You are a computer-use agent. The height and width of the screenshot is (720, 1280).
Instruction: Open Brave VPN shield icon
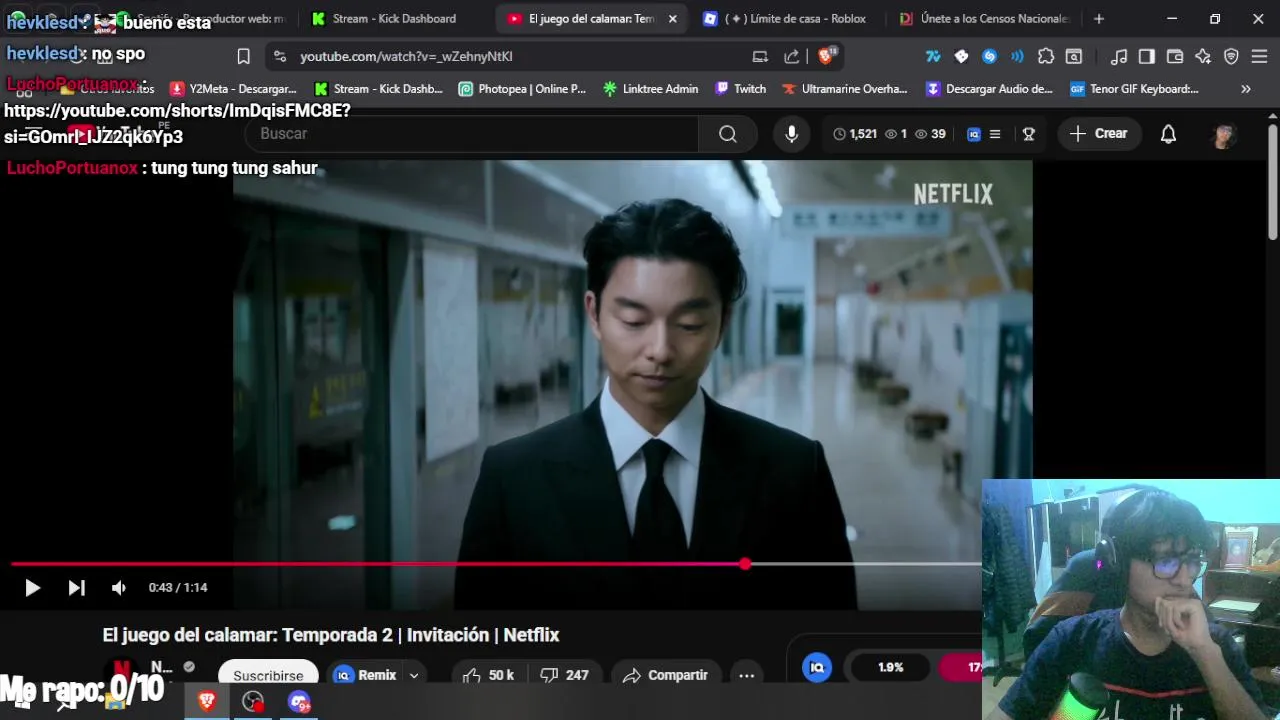(x=1231, y=57)
